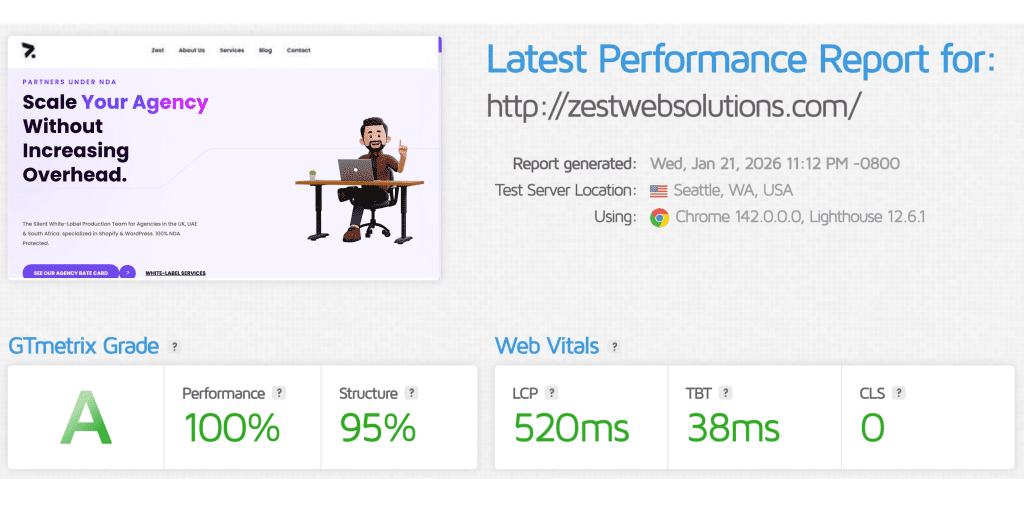Click the LCP question mark icon

552,393
